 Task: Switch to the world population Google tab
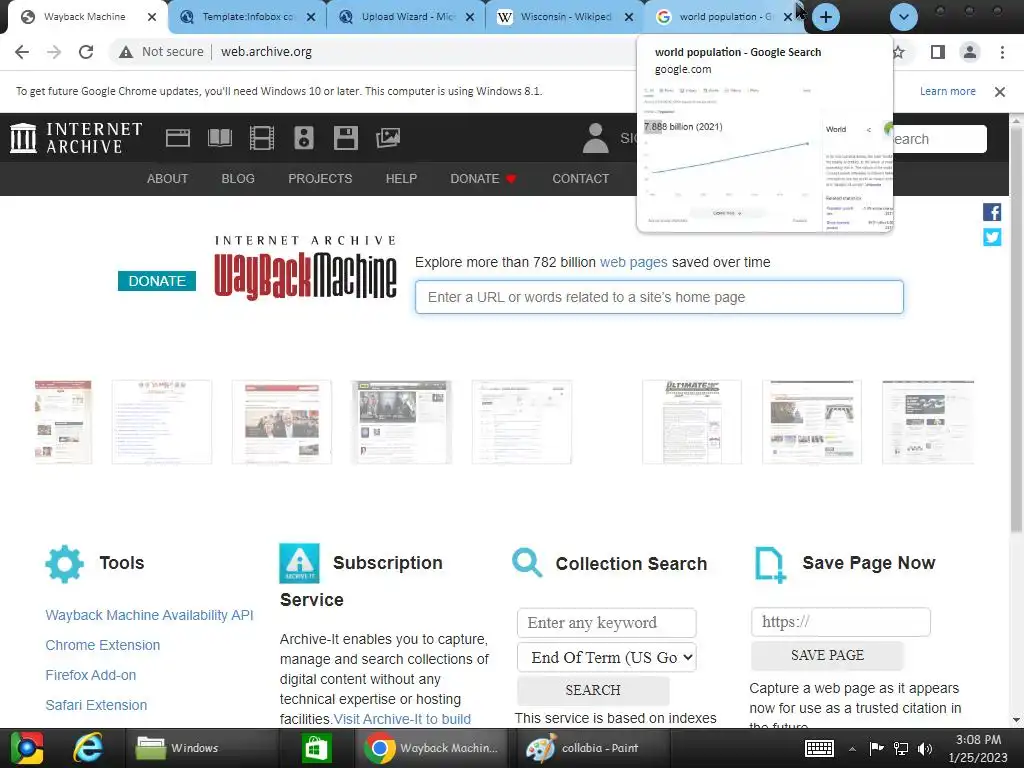[724, 17]
